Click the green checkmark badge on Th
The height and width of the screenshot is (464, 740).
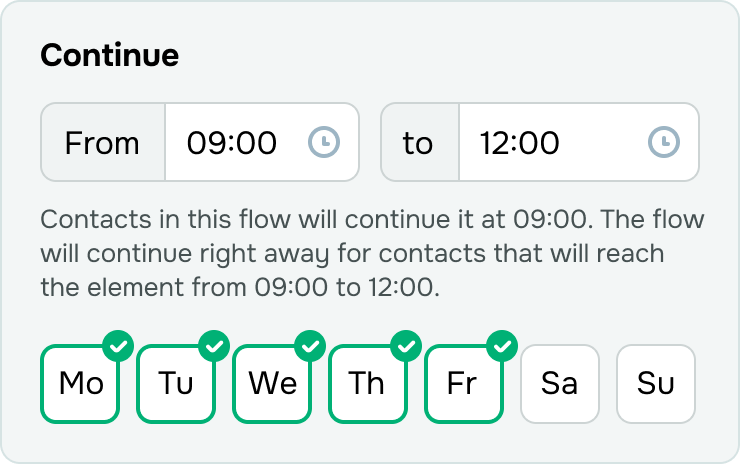406,346
